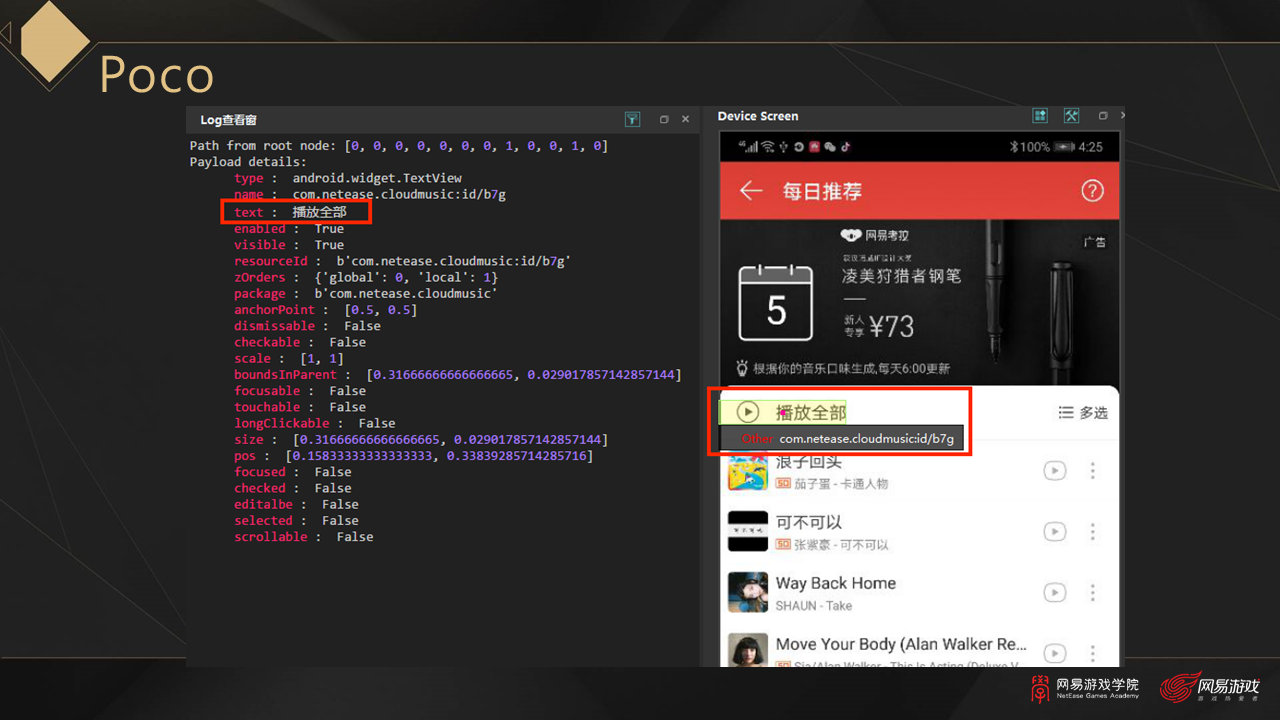Image resolution: width=1280 pixels, height=720 pixels.
Task: Tap the play icon for 浪子回头
Action: click(1054, 471)
